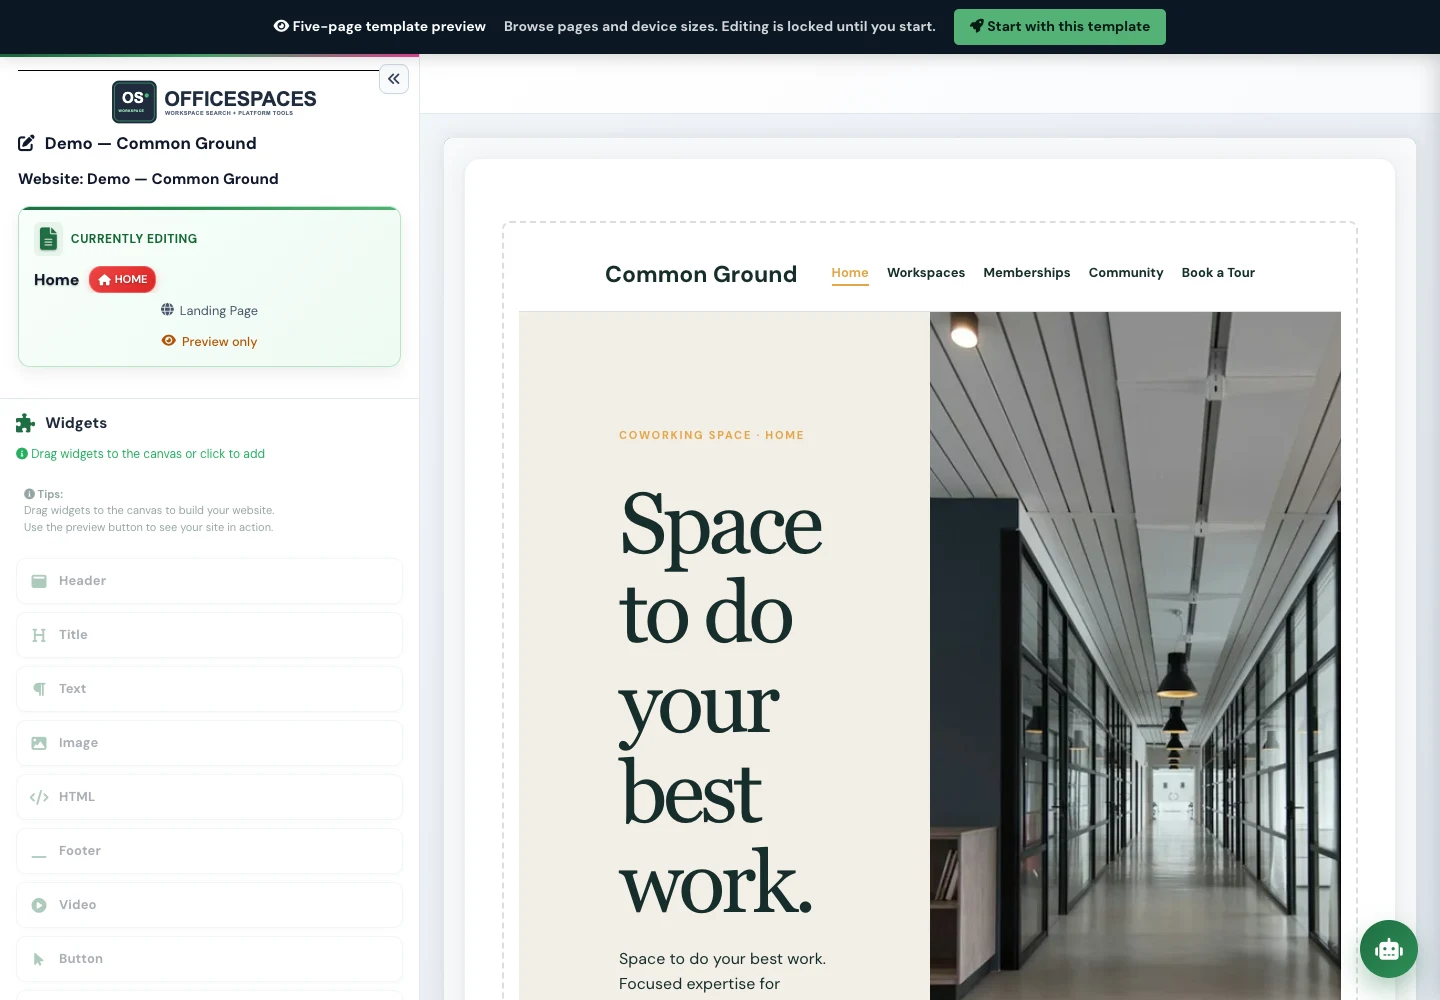Add the HTML widget

click(209, 797)
